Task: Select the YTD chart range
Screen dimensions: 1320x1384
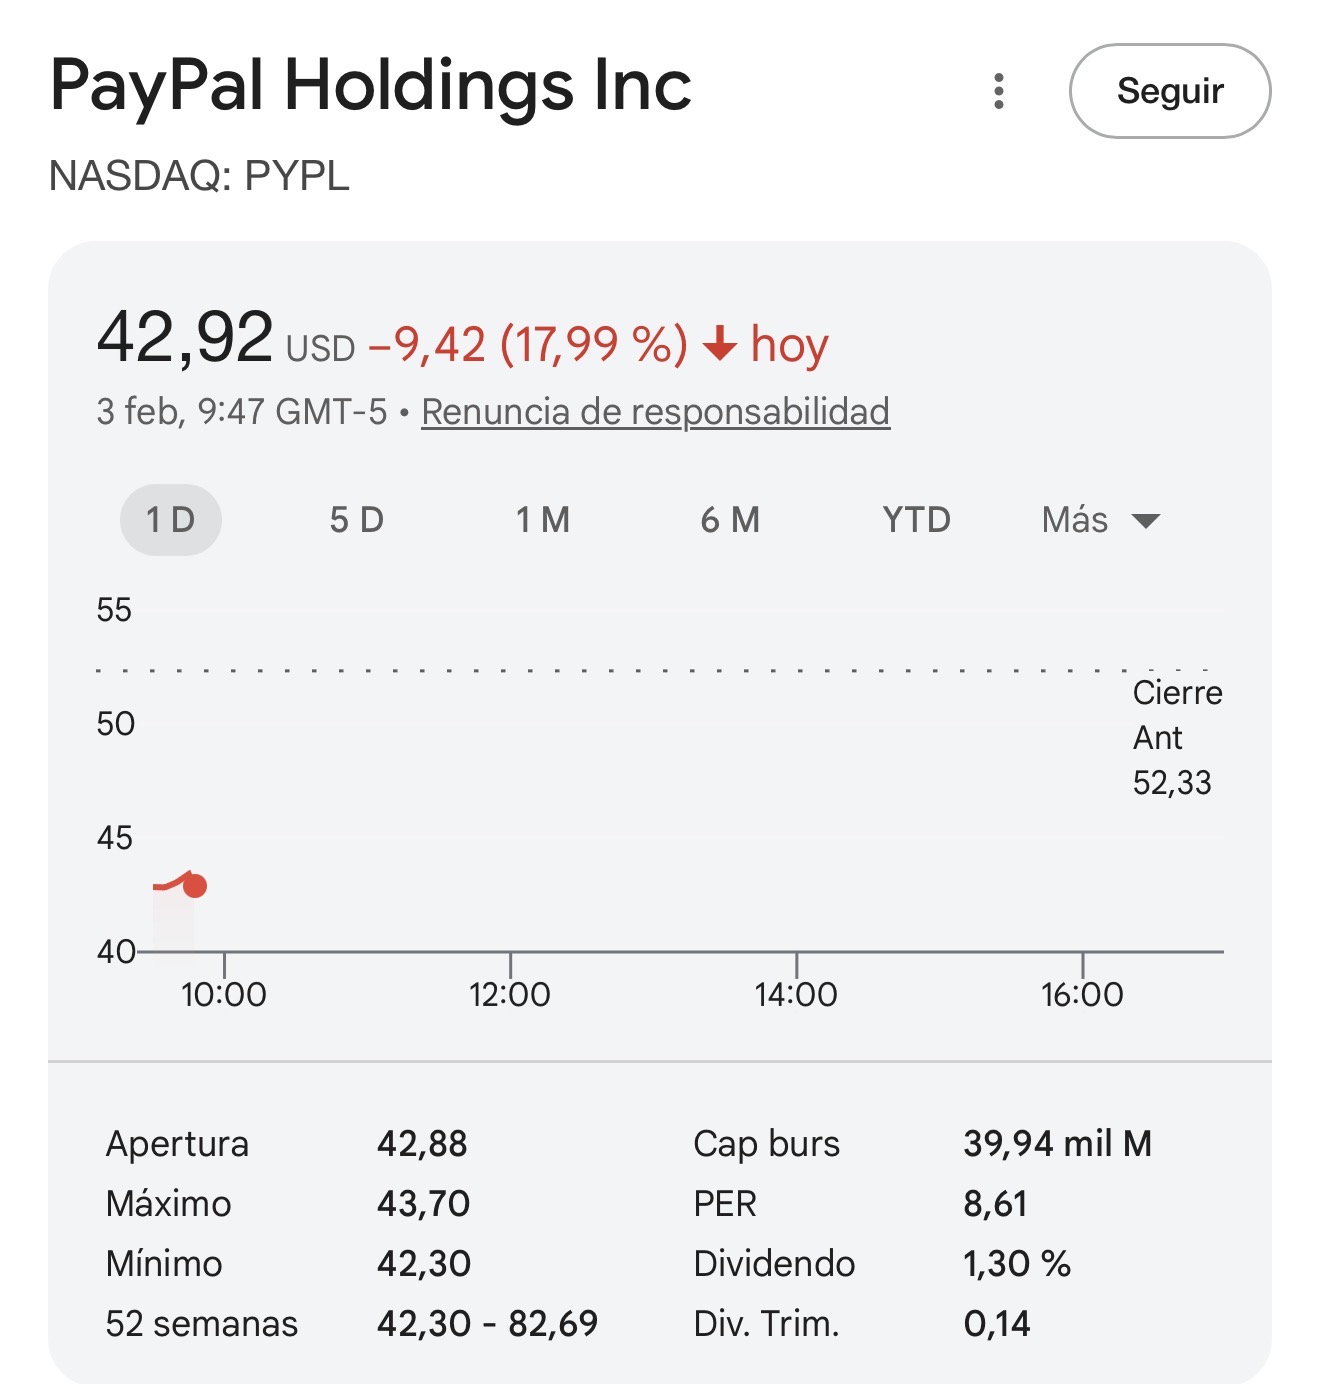Action: tap(916, 520)
